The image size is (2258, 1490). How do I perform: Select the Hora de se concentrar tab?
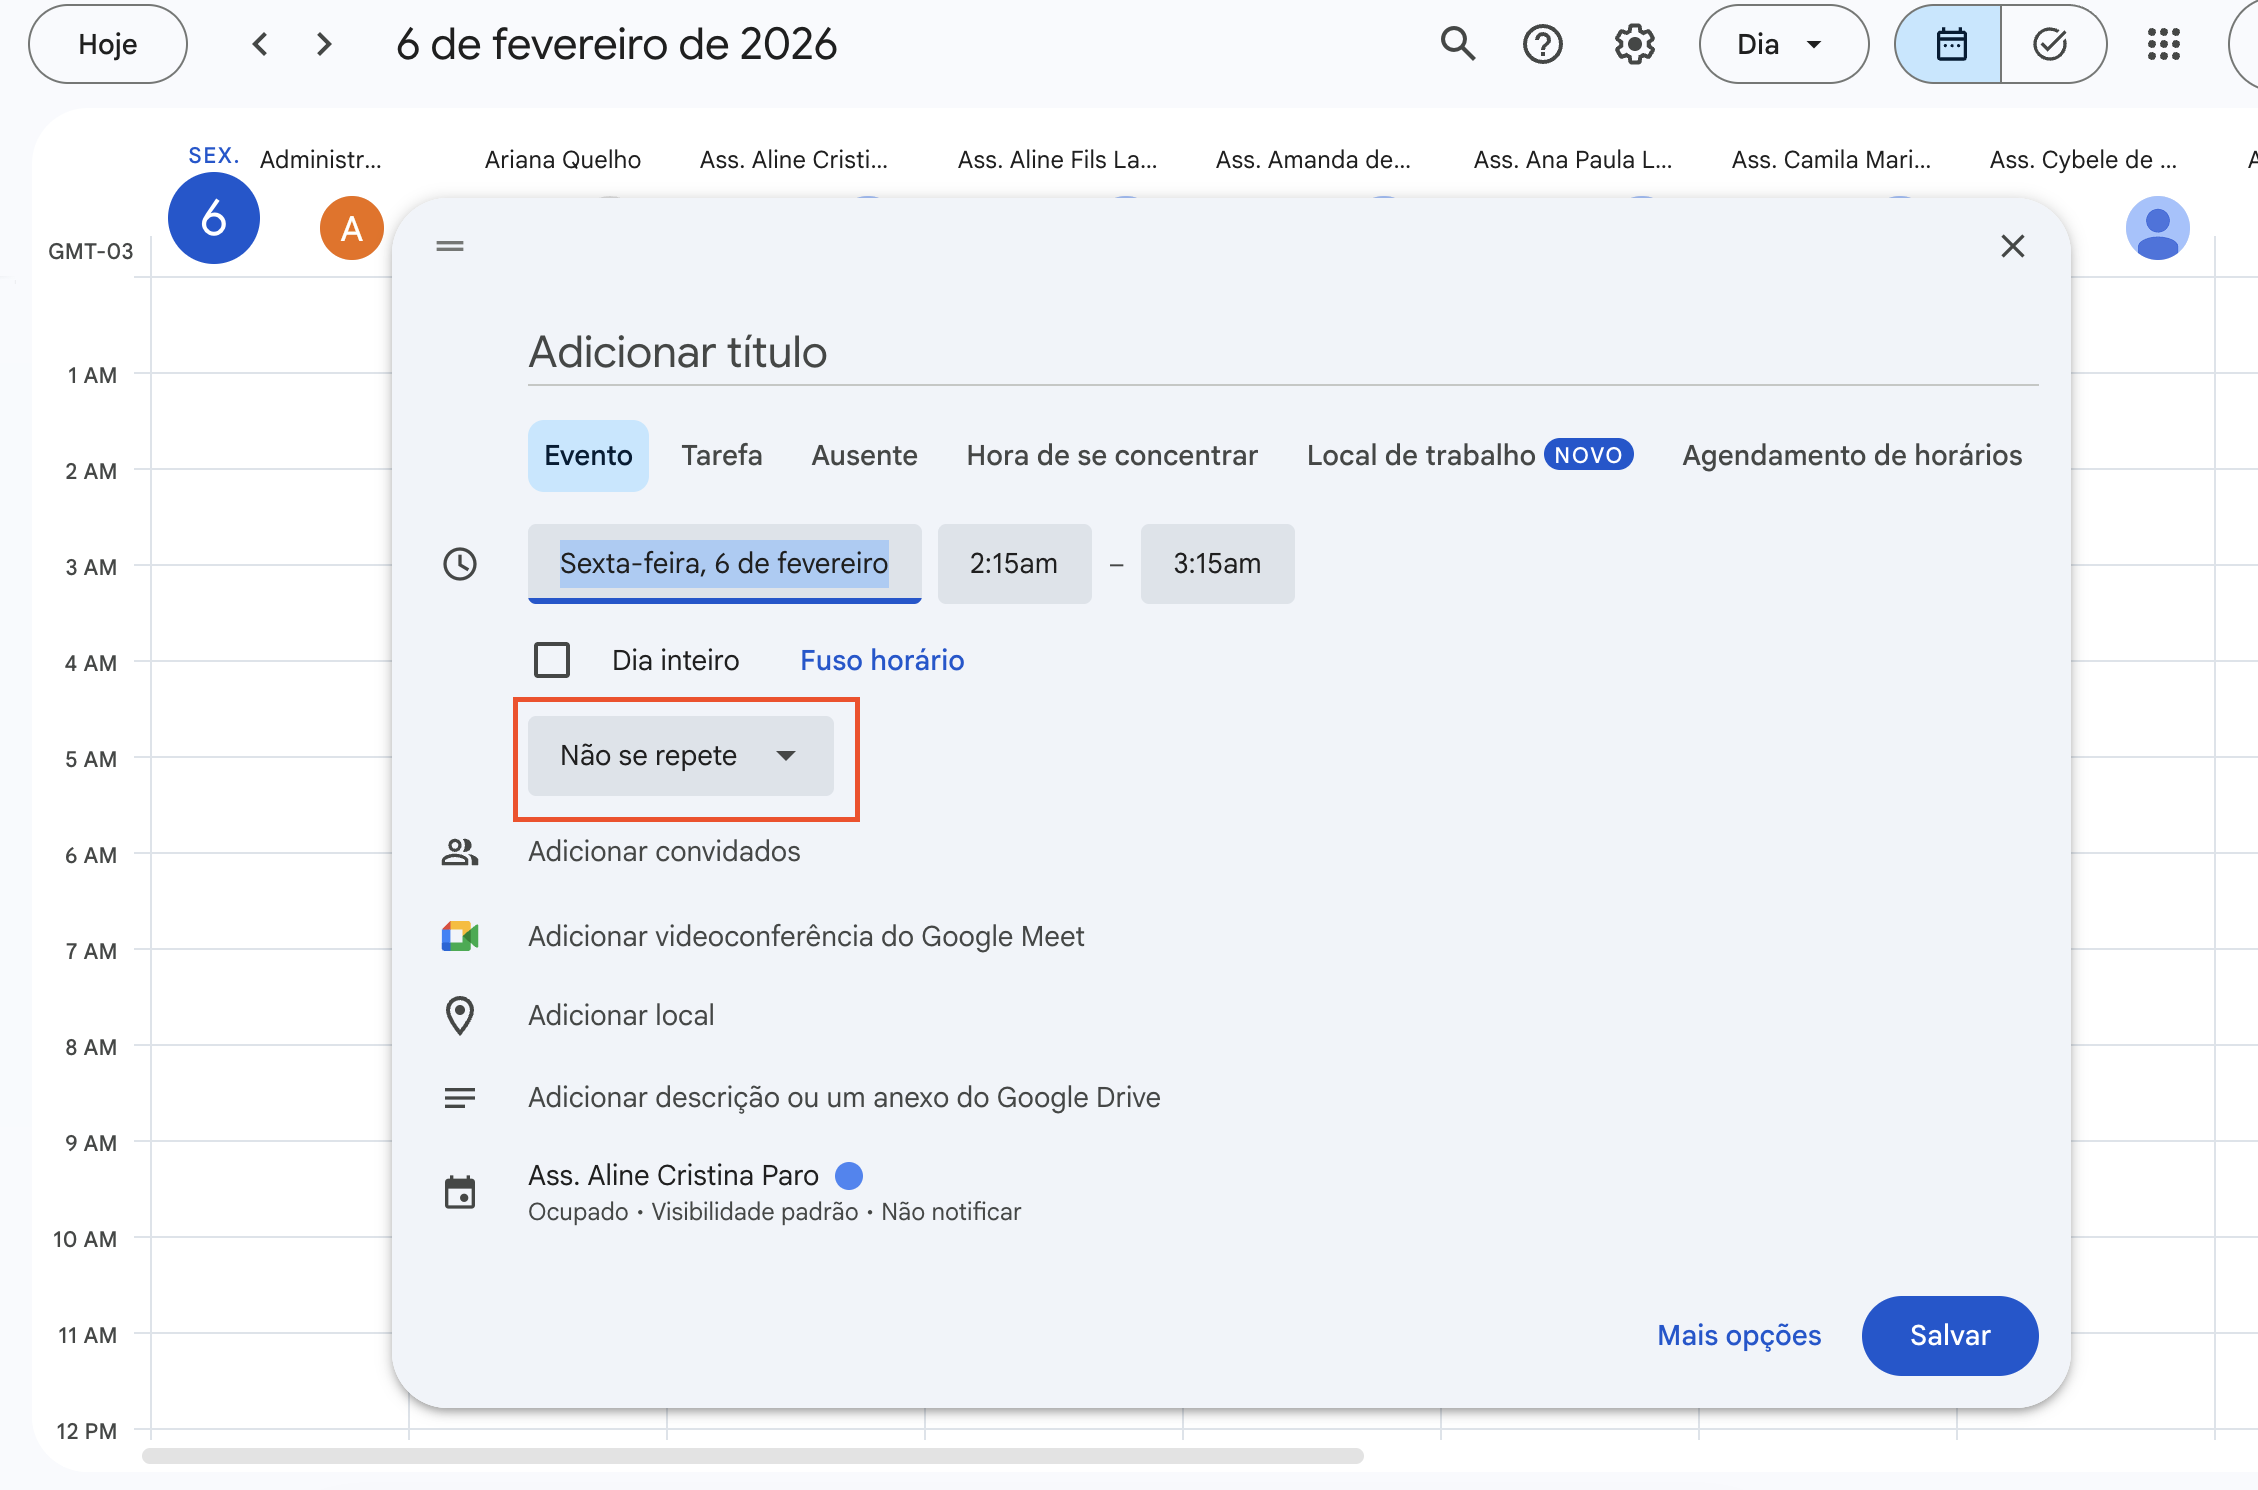pos(1111,456)
